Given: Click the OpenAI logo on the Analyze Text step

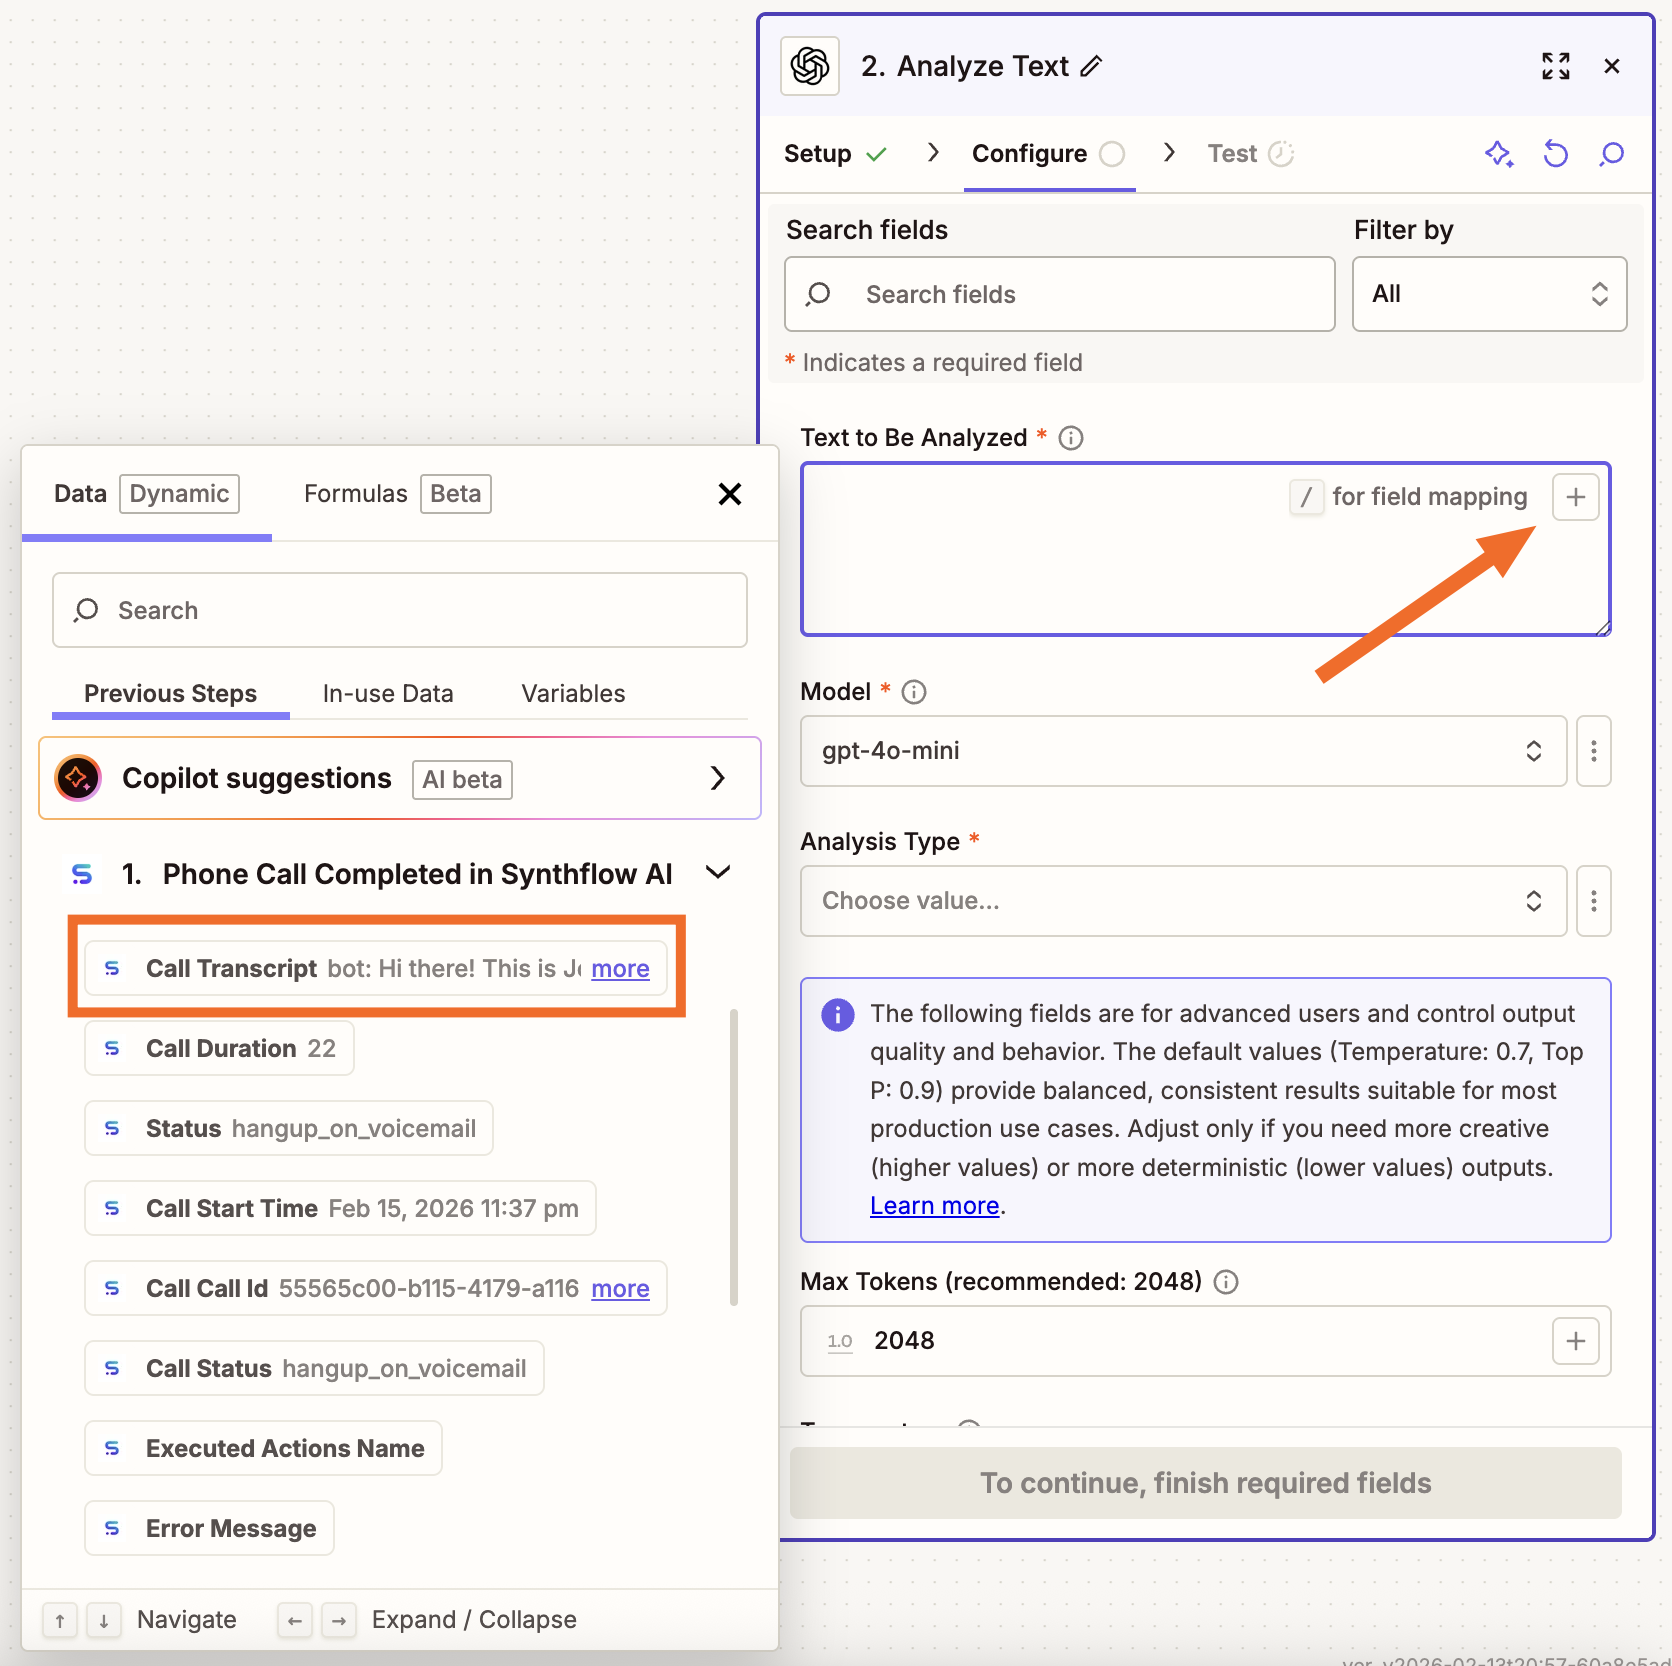Looking at the screenshot, I should 810,65.
